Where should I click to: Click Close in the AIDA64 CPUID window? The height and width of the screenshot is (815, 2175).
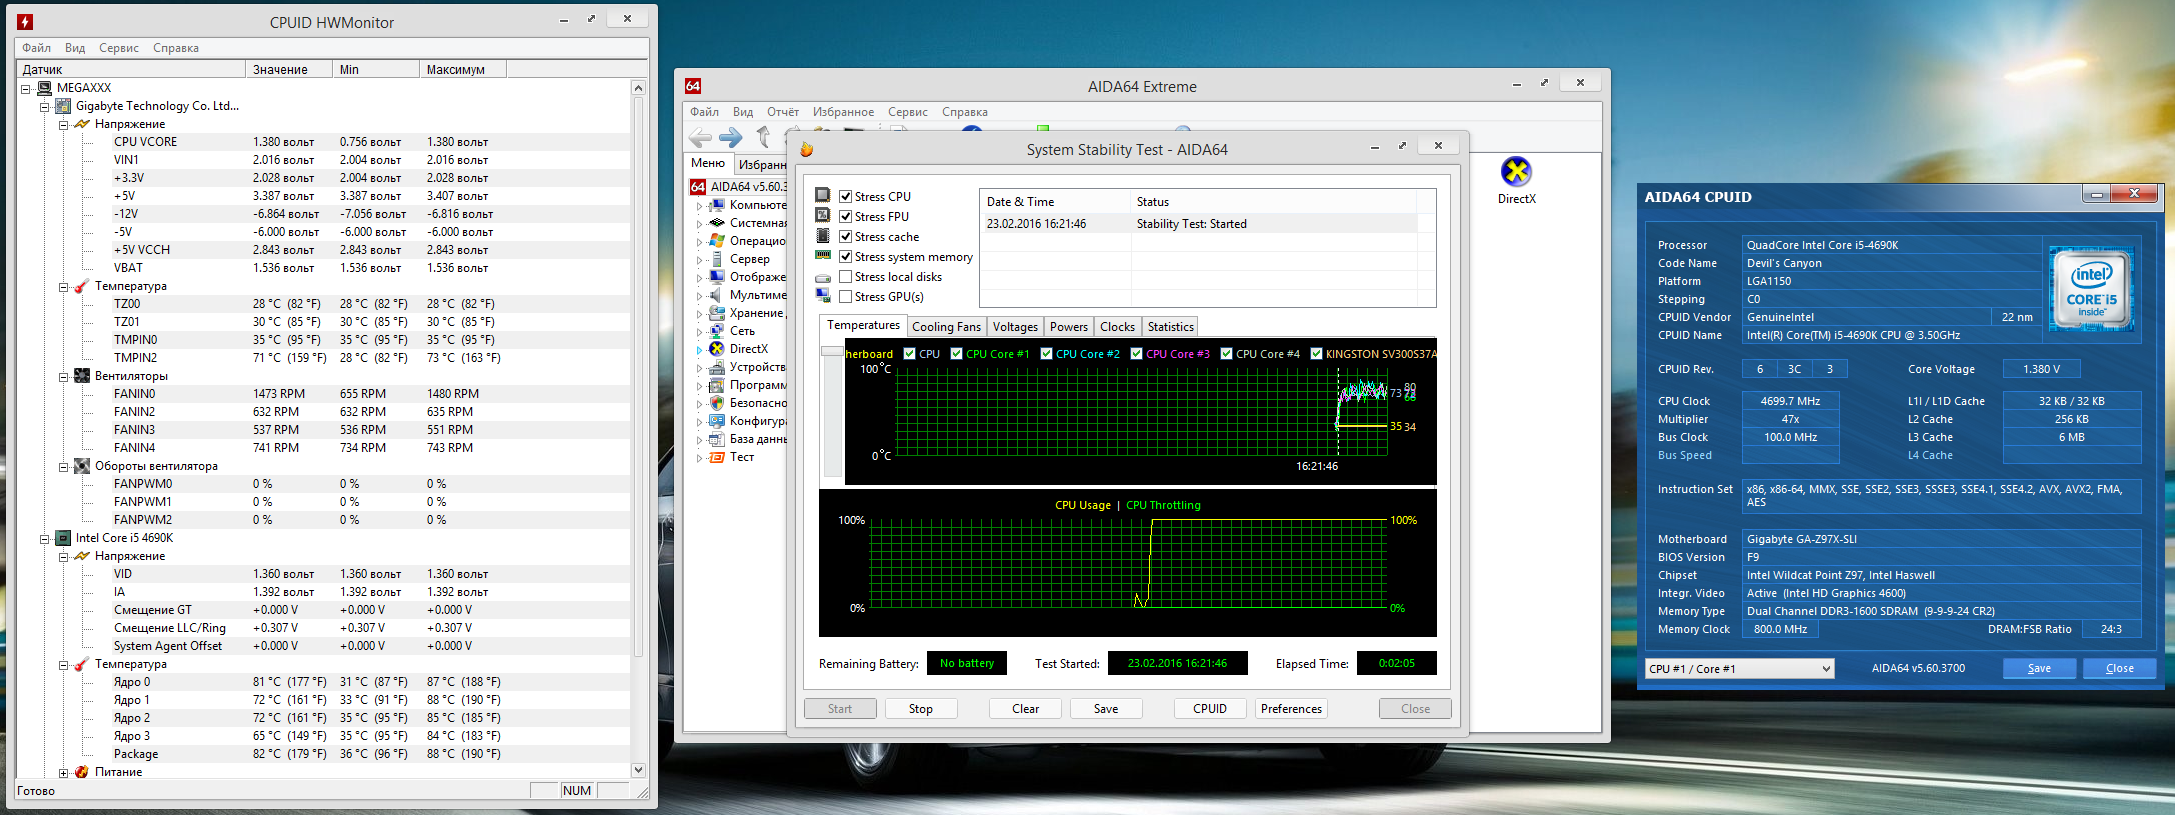pyautogui.click(x=2119, y=669)
